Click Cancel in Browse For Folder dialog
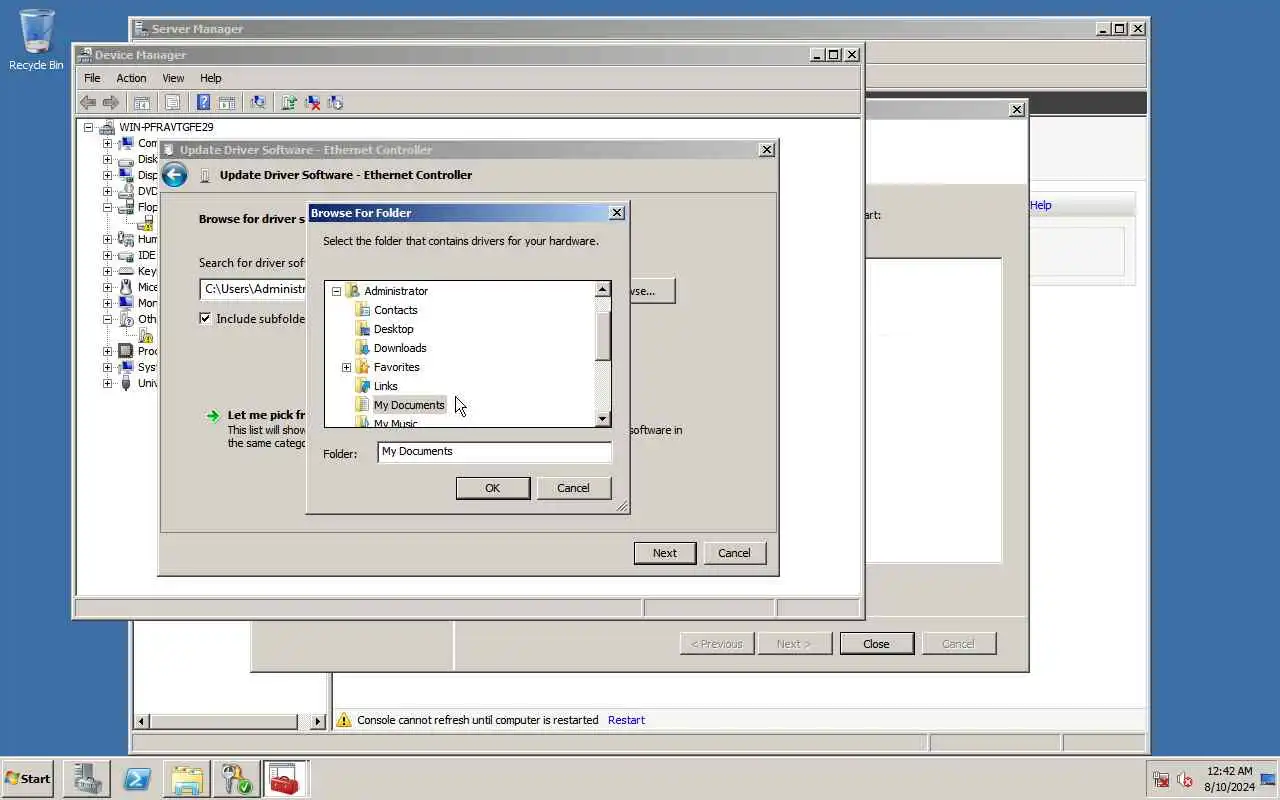This screenshot has height=800, width=1280. pos(573,488)
